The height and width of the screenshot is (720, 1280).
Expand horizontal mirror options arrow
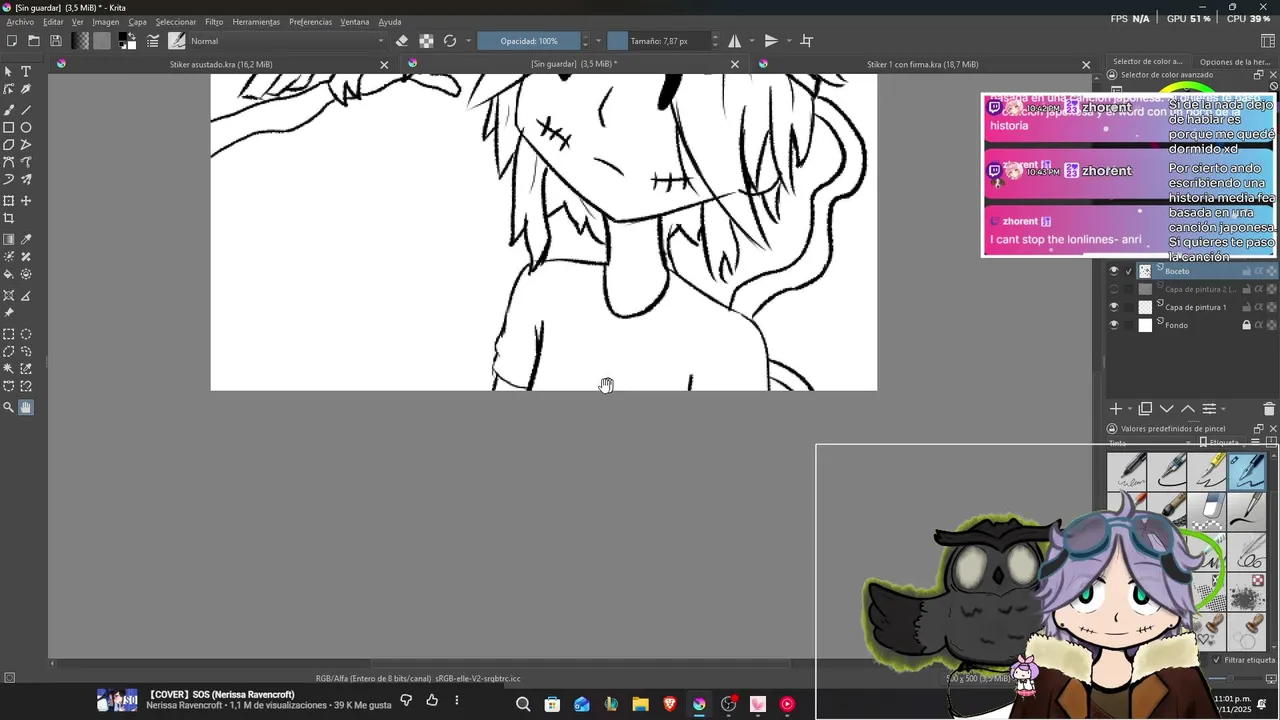coord(752,41)
